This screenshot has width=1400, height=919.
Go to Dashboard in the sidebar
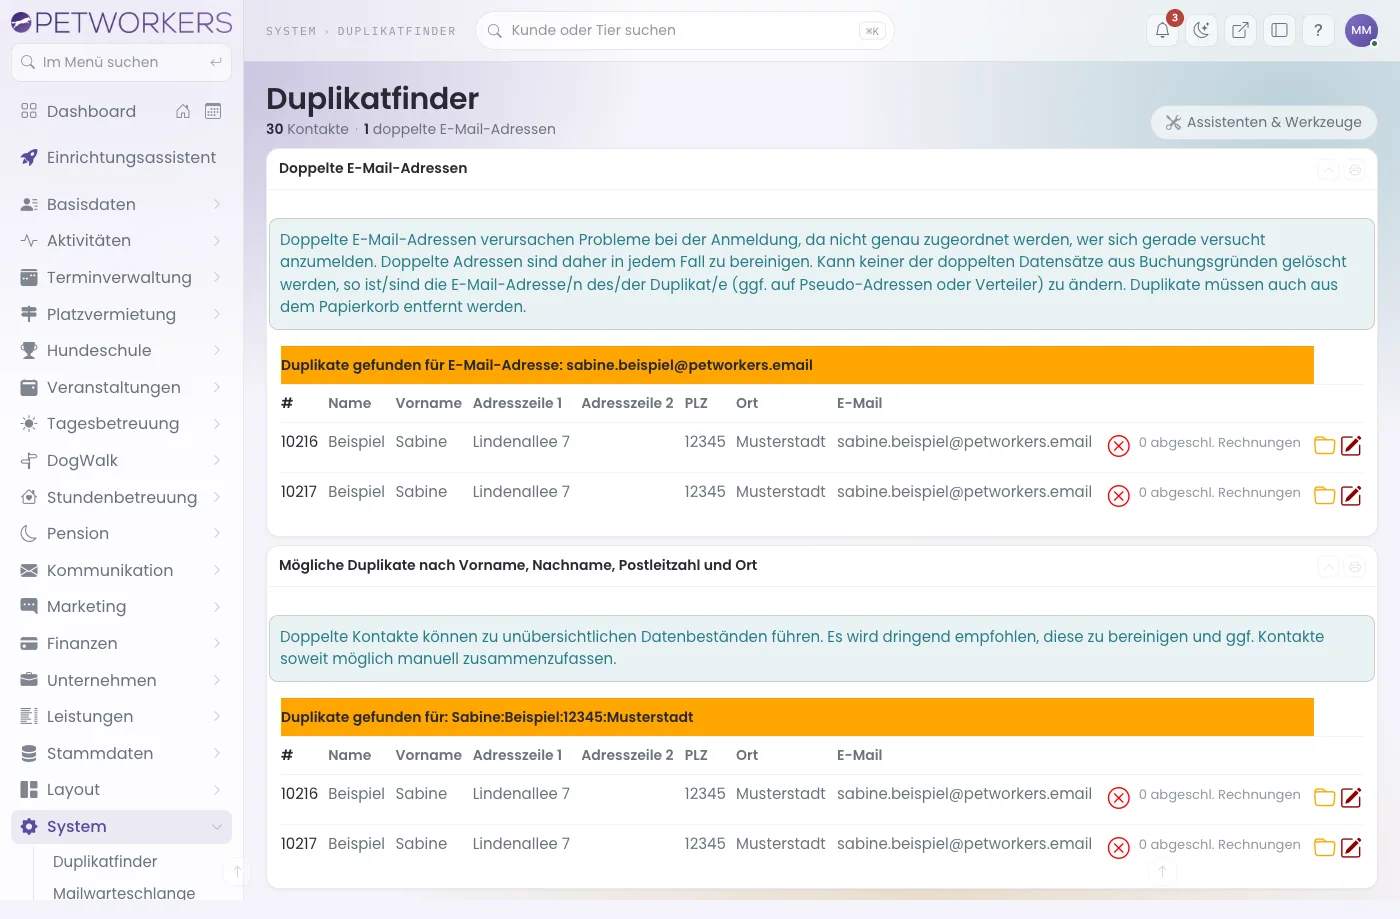[x=91, y=111]
